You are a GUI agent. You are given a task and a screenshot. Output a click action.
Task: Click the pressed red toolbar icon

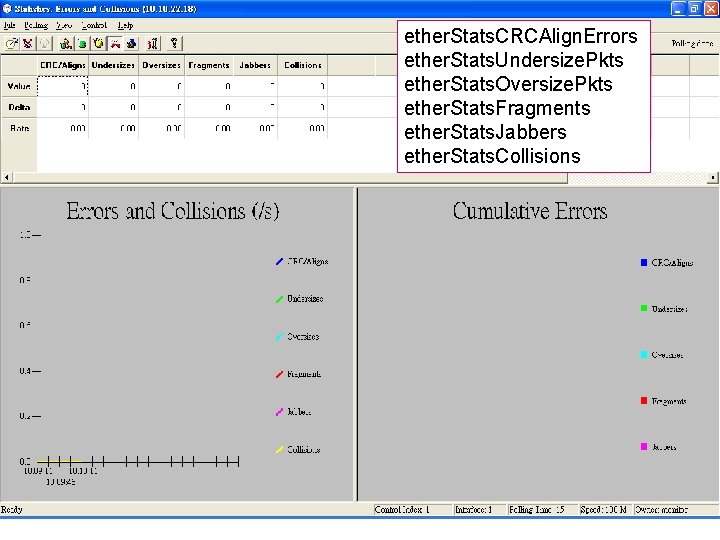pos(115,44)
